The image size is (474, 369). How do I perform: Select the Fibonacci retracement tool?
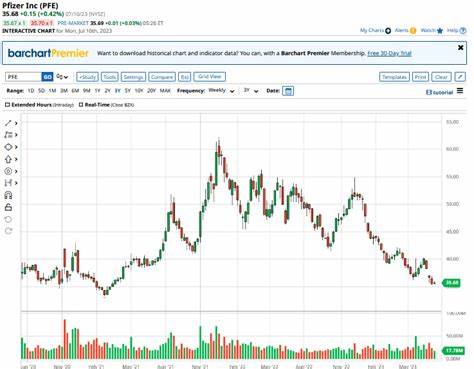click(x=8, y=135)
